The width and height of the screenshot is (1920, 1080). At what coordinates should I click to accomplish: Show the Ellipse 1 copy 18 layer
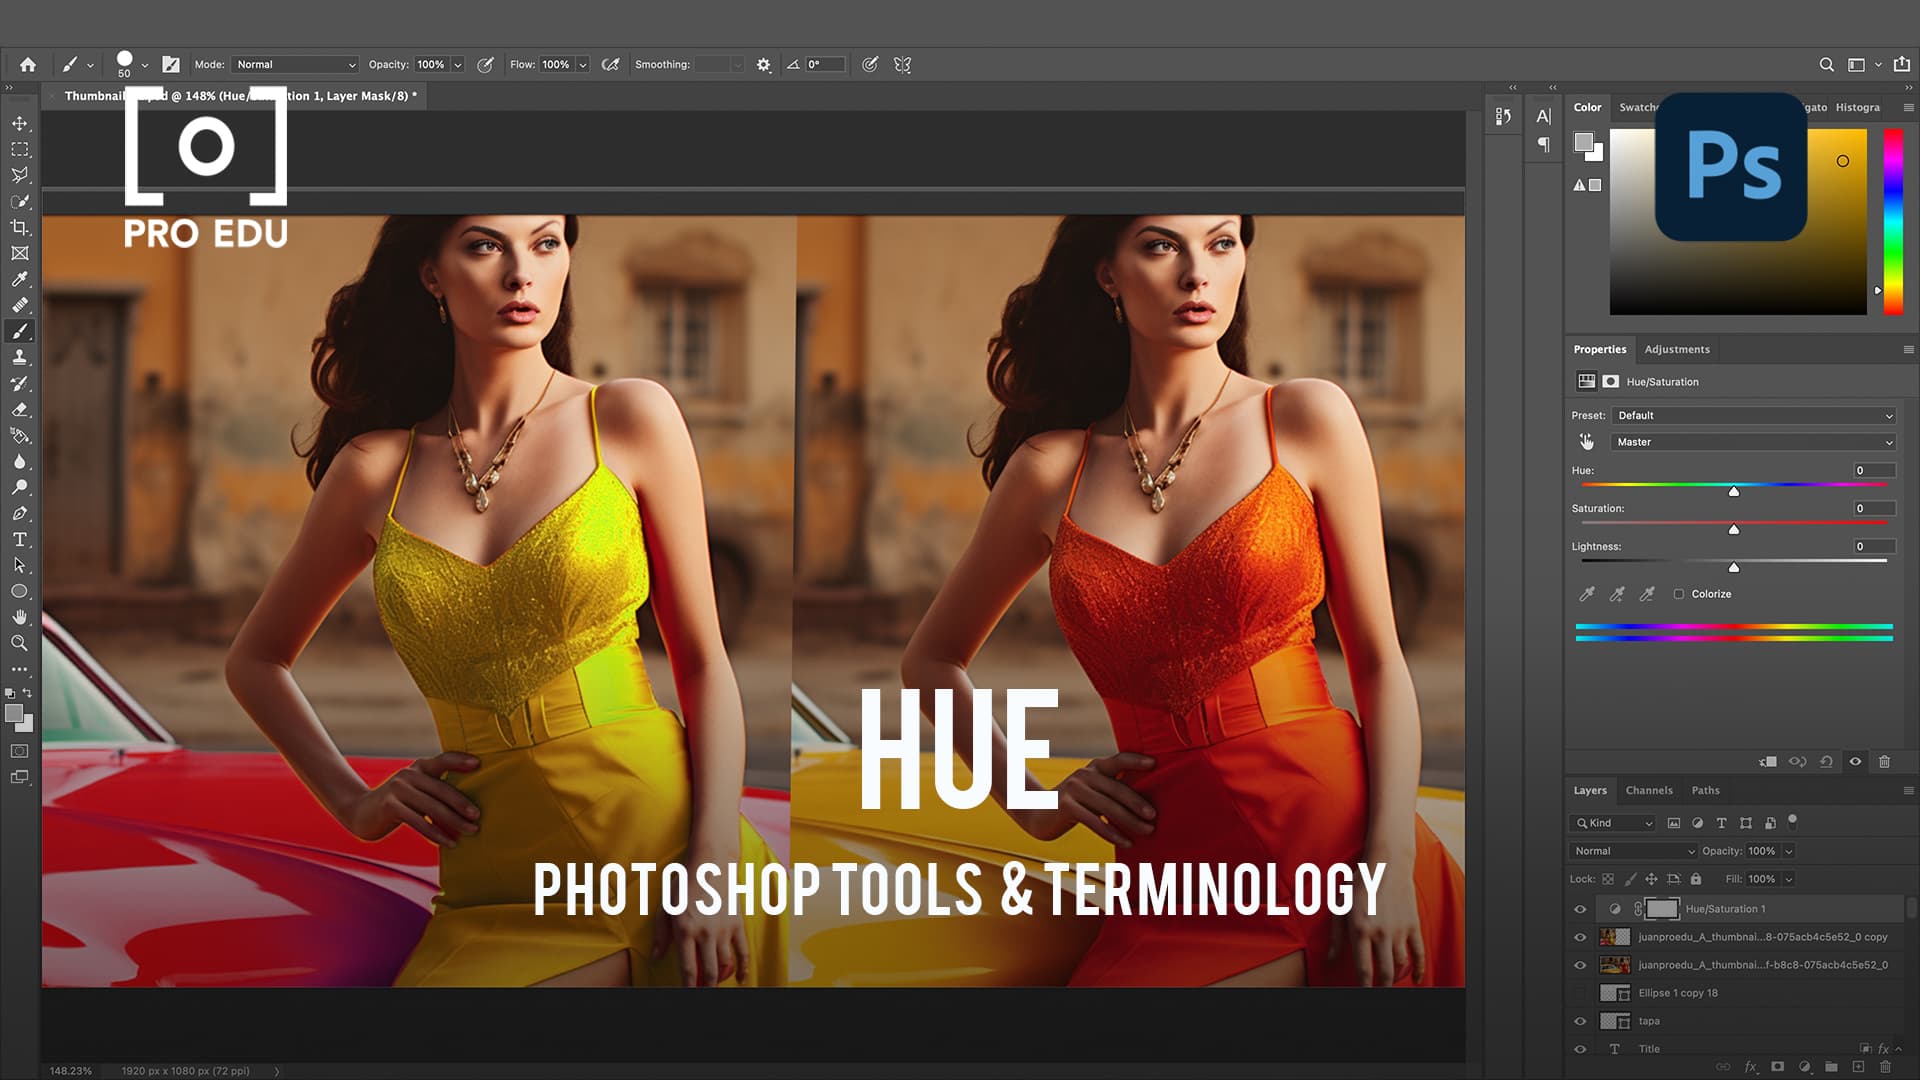click(1580, 993)
